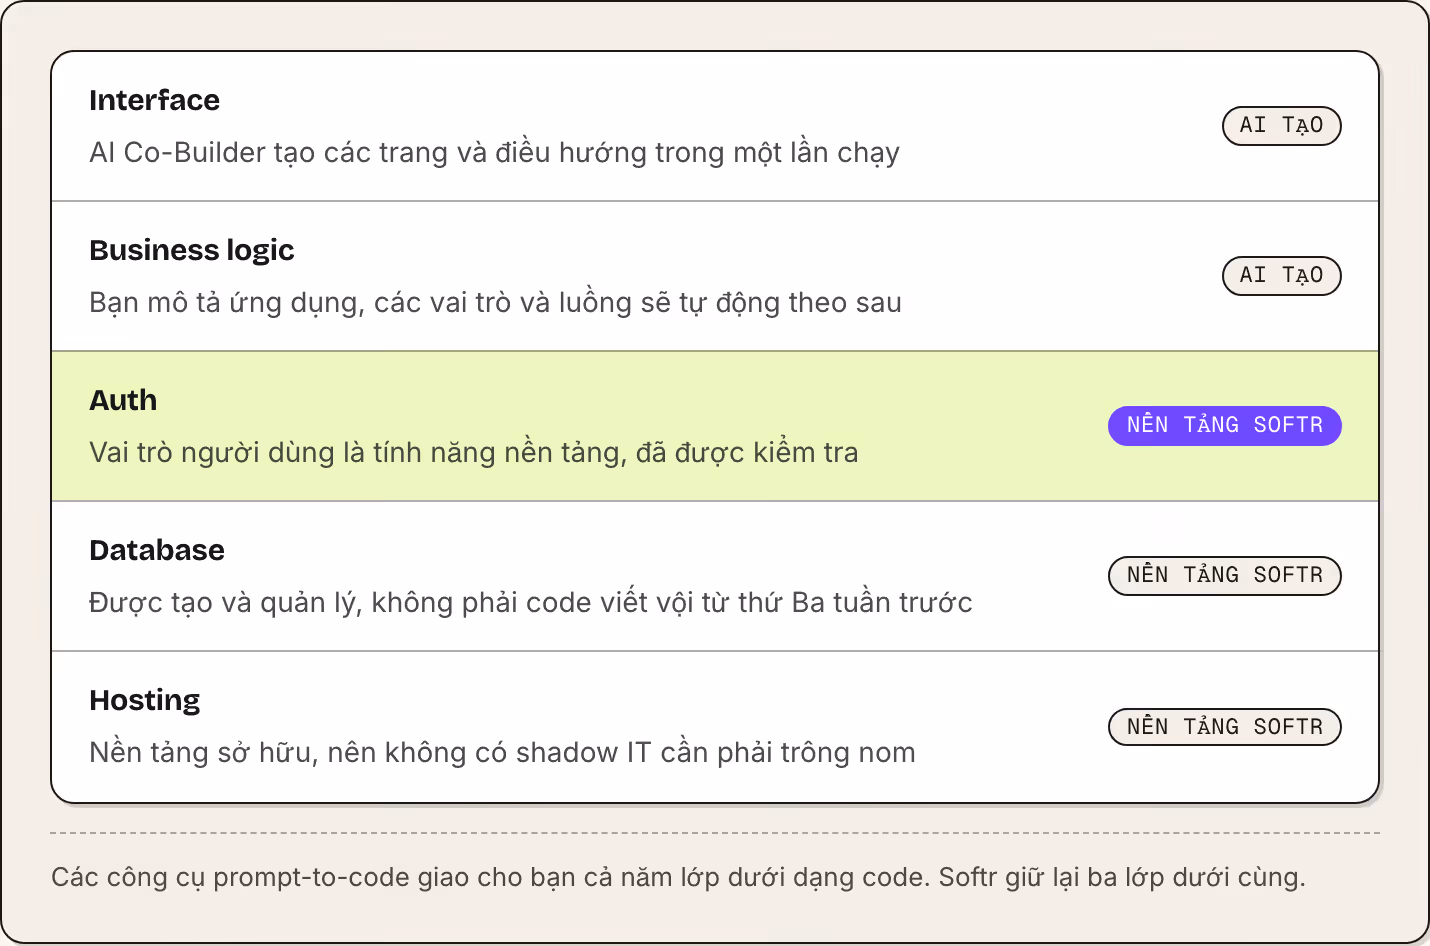This screenshot has width=1430, height=946.
Task: Click text "Bạn mô tả ứng dụng, các vai trò"
Action: [300, 303]
